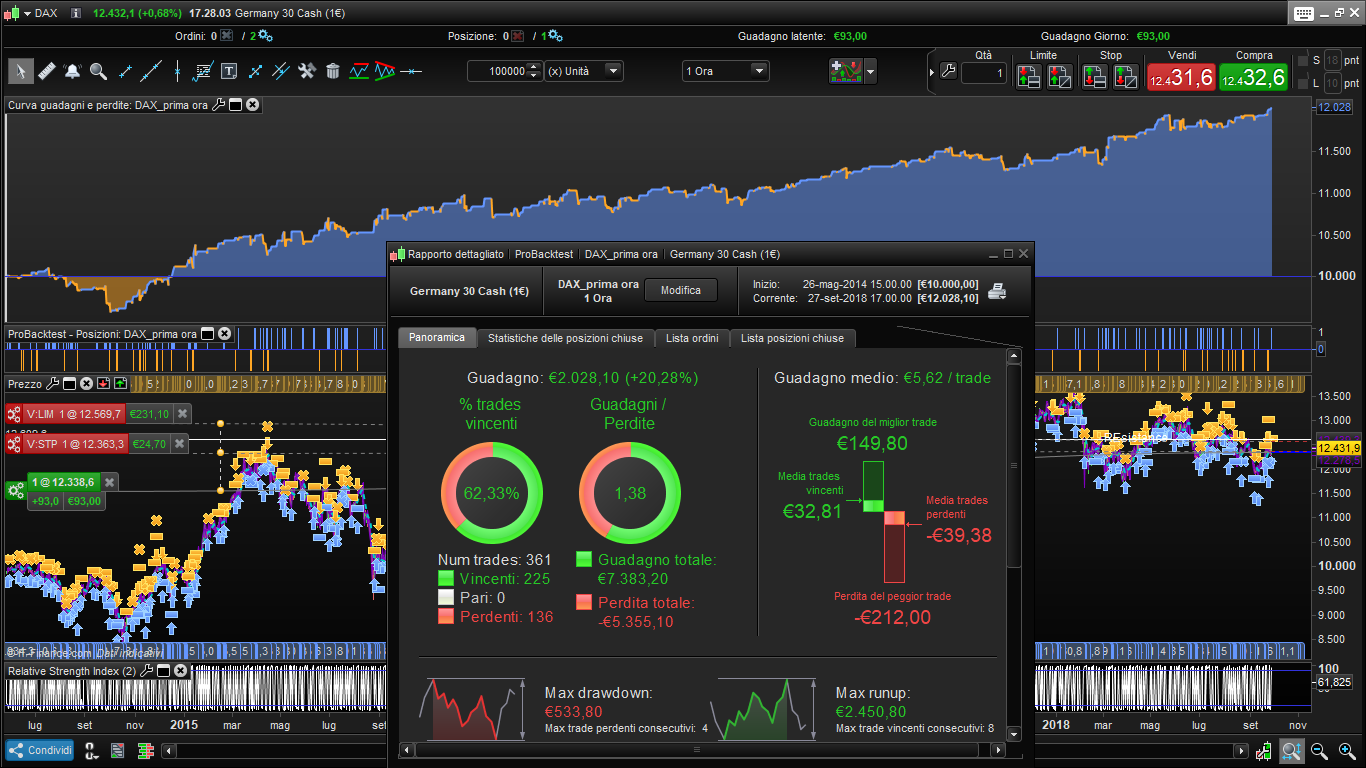Close the ProBacktest Posizioni panel

tap(224, 334)
